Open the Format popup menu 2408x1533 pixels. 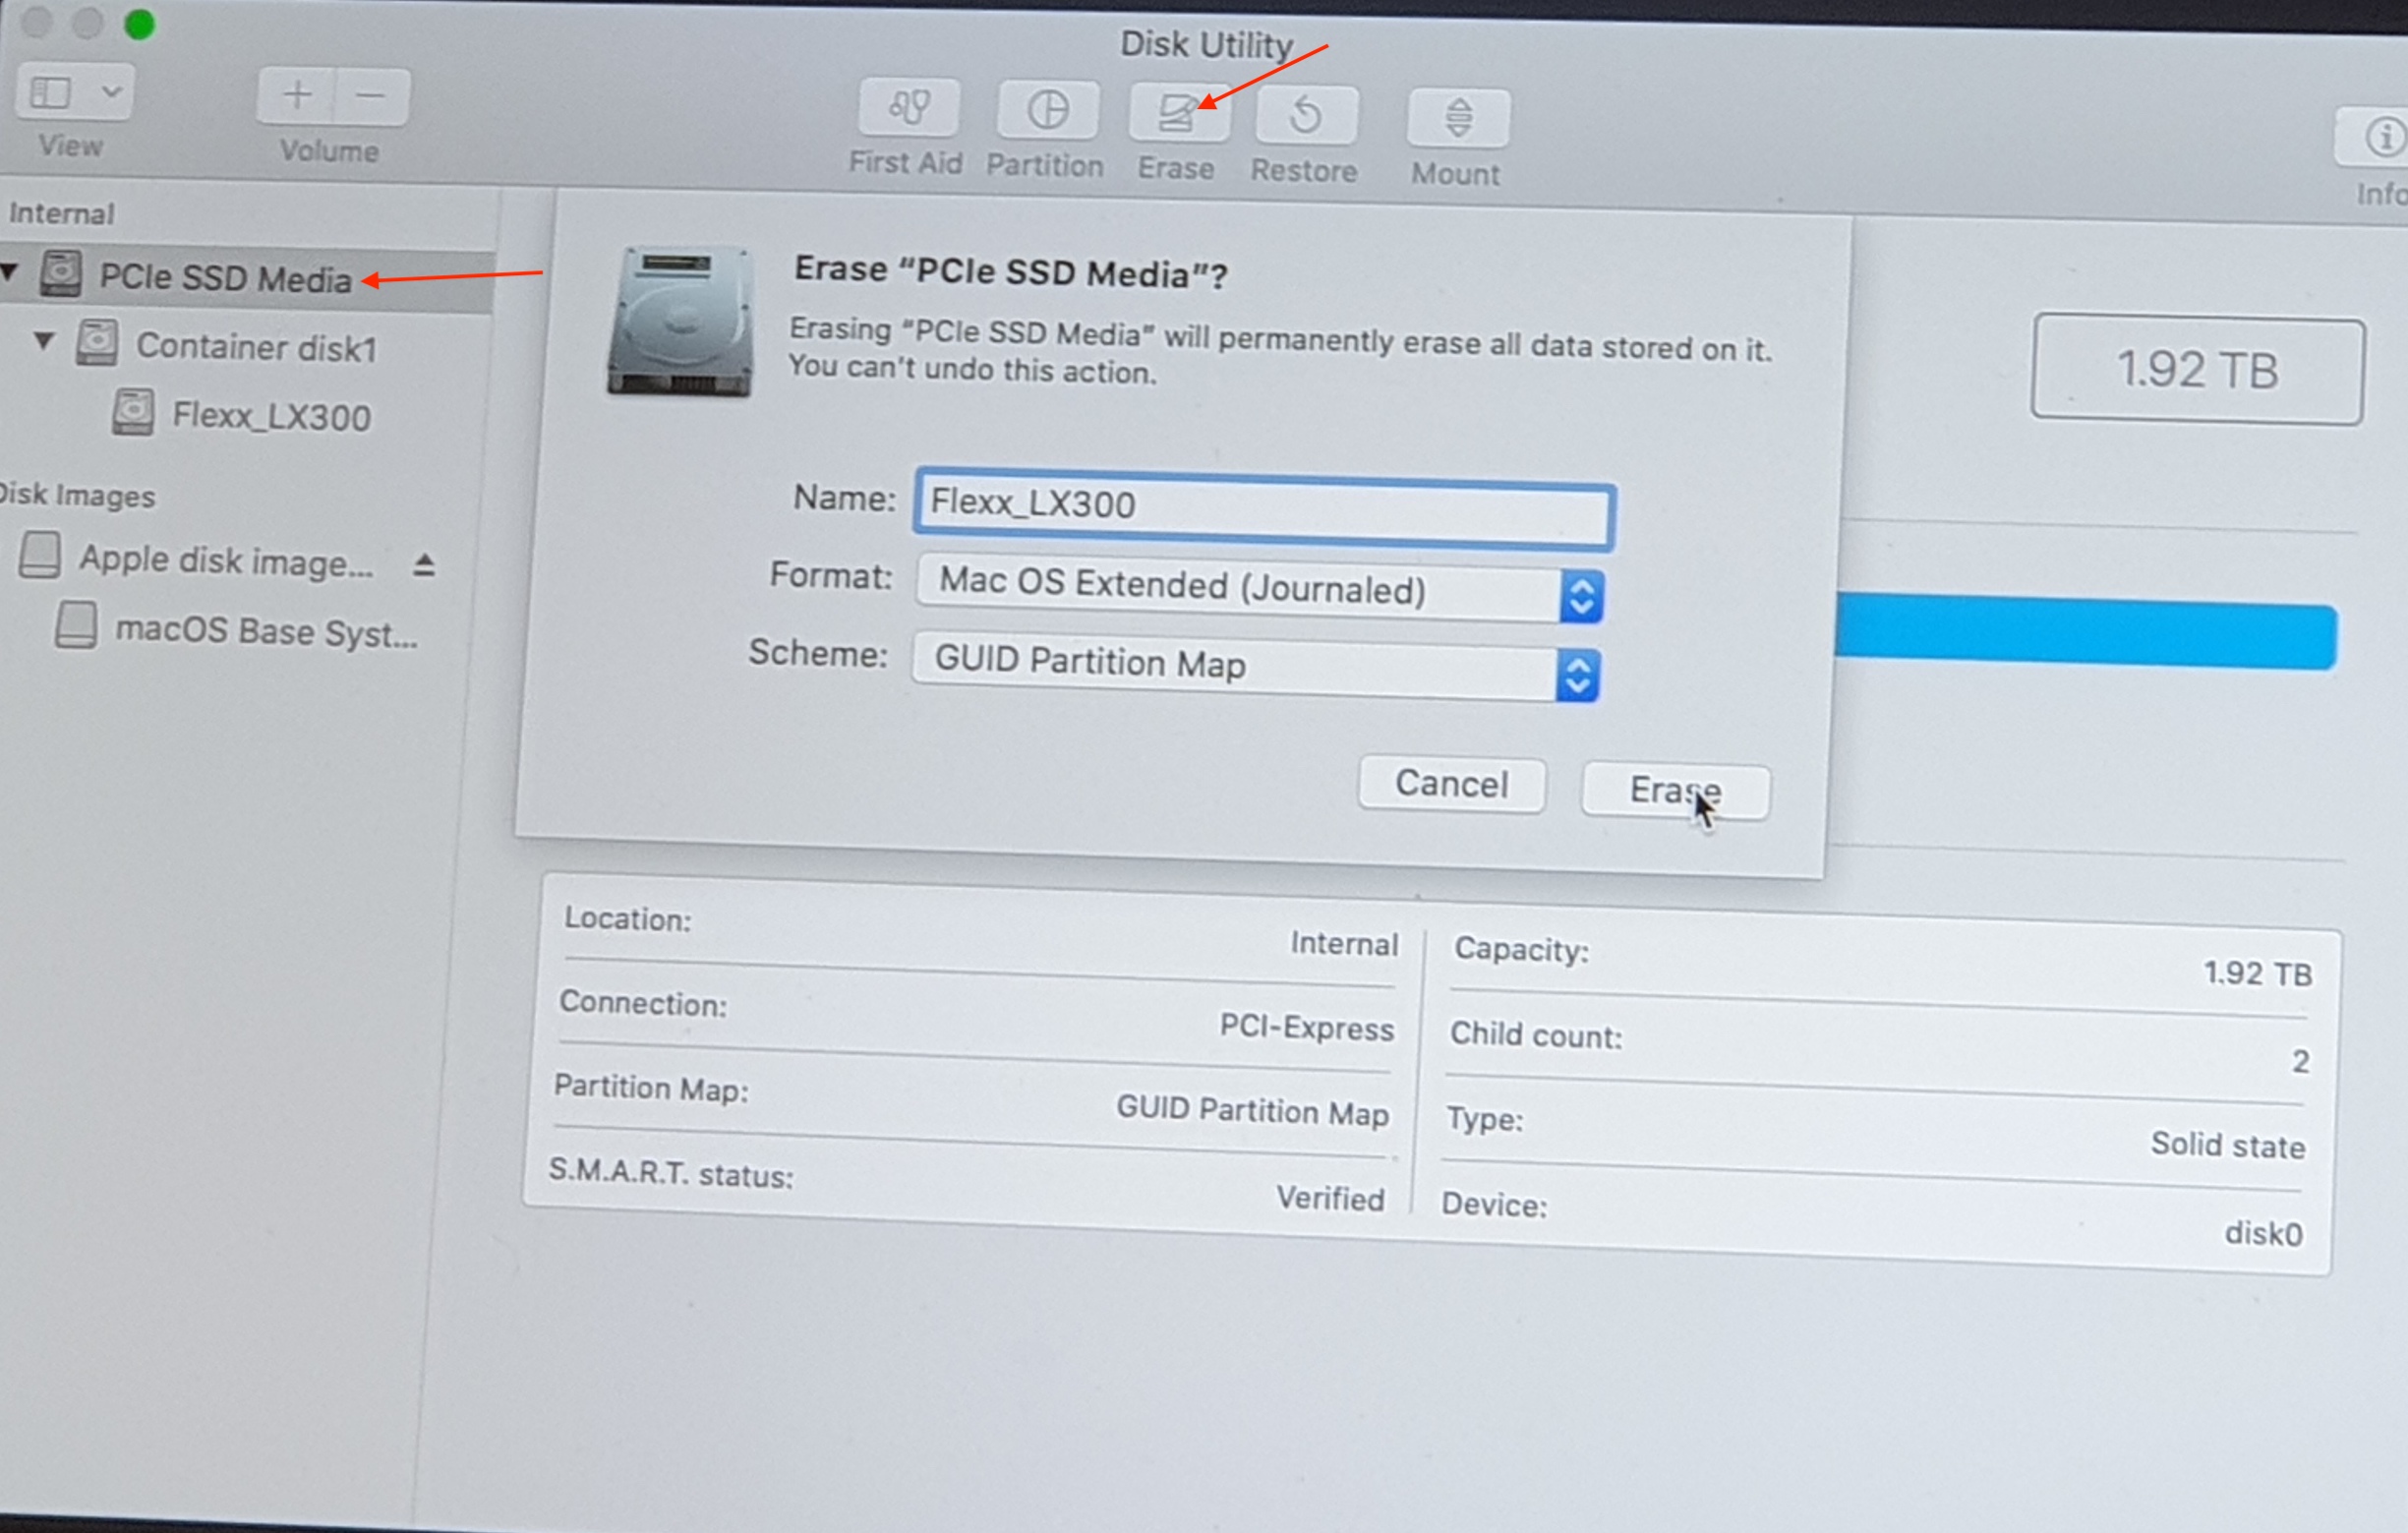1260,592
